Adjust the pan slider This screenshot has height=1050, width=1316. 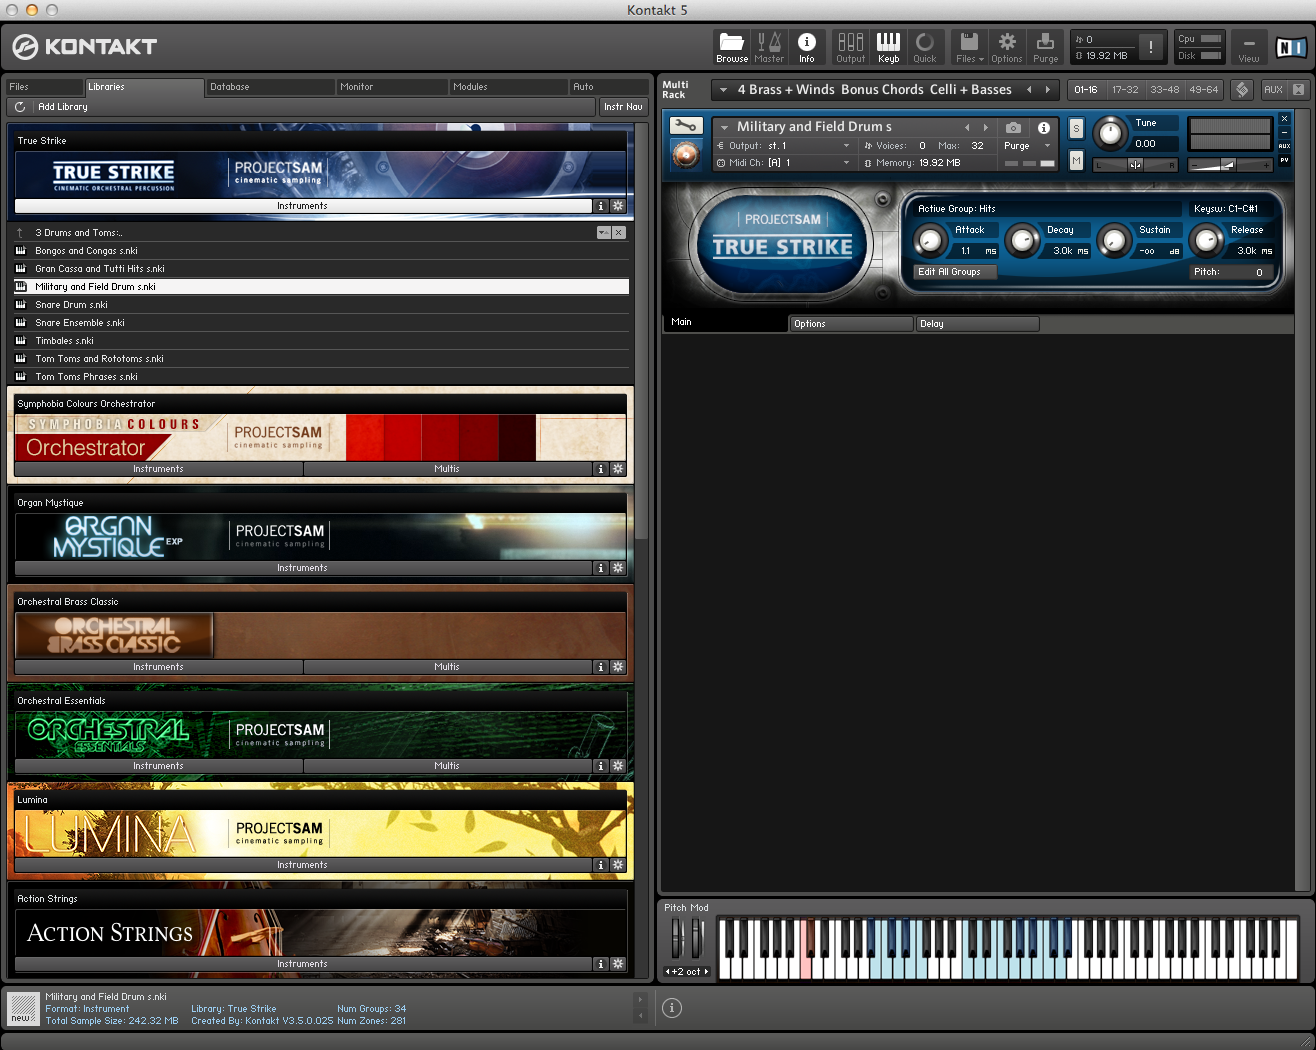point(1136,165)
